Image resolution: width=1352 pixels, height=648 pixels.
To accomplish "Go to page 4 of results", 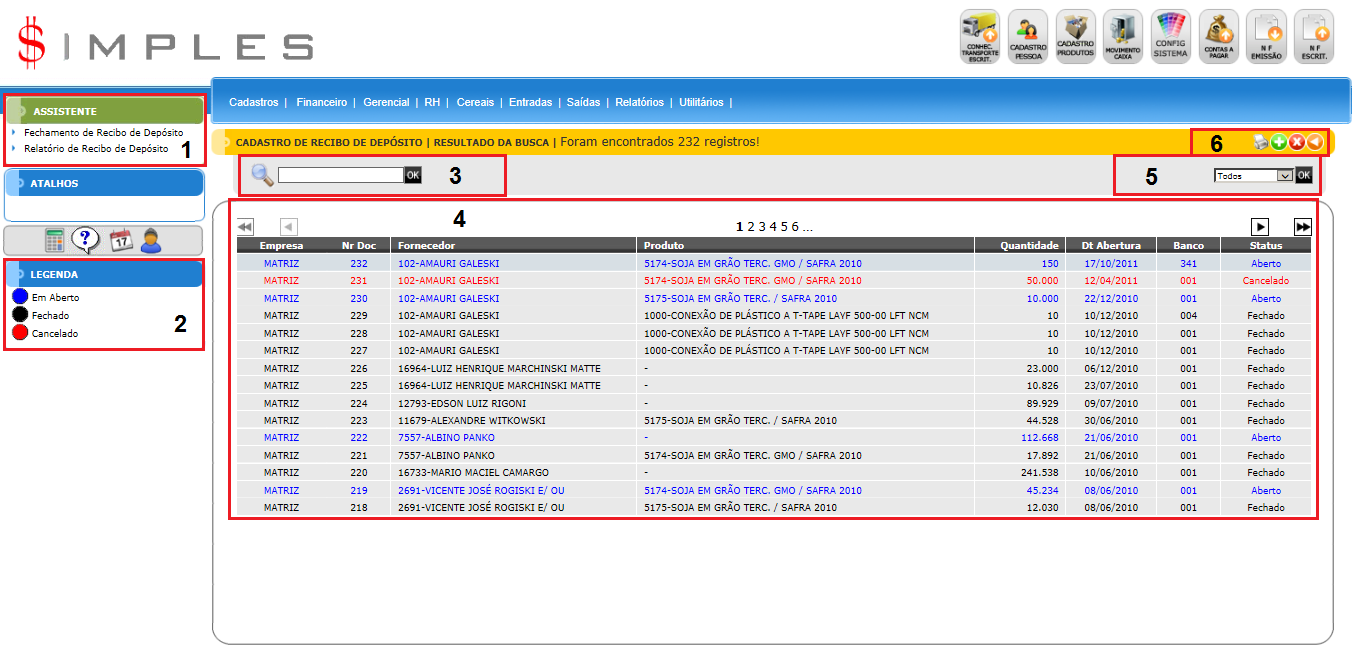I will click(773, 227).
